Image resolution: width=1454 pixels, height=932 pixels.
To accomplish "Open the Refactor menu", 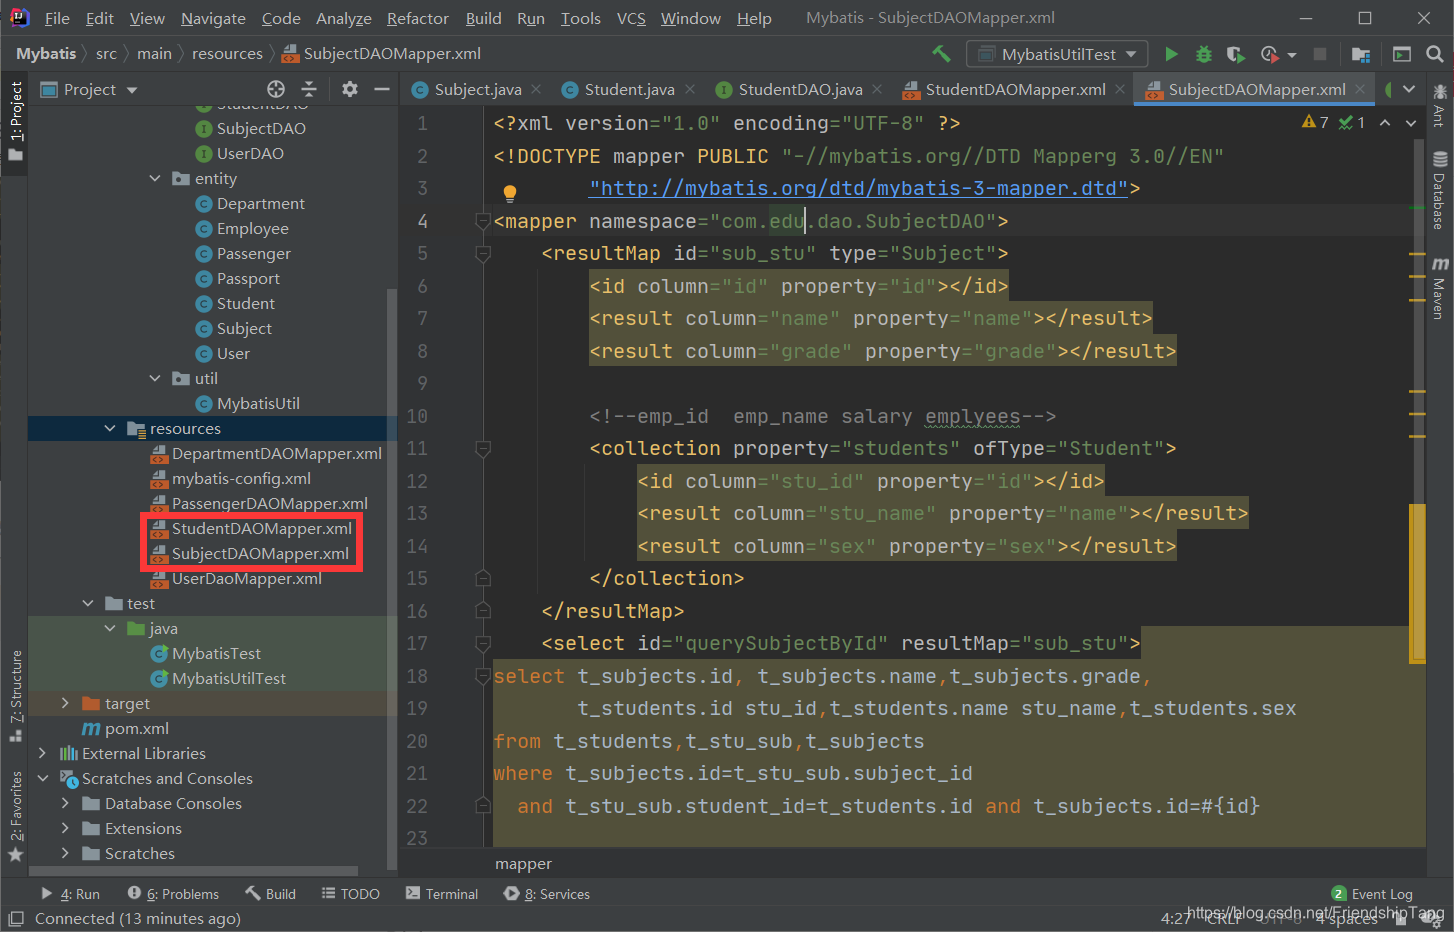I will tap(417, 18).
